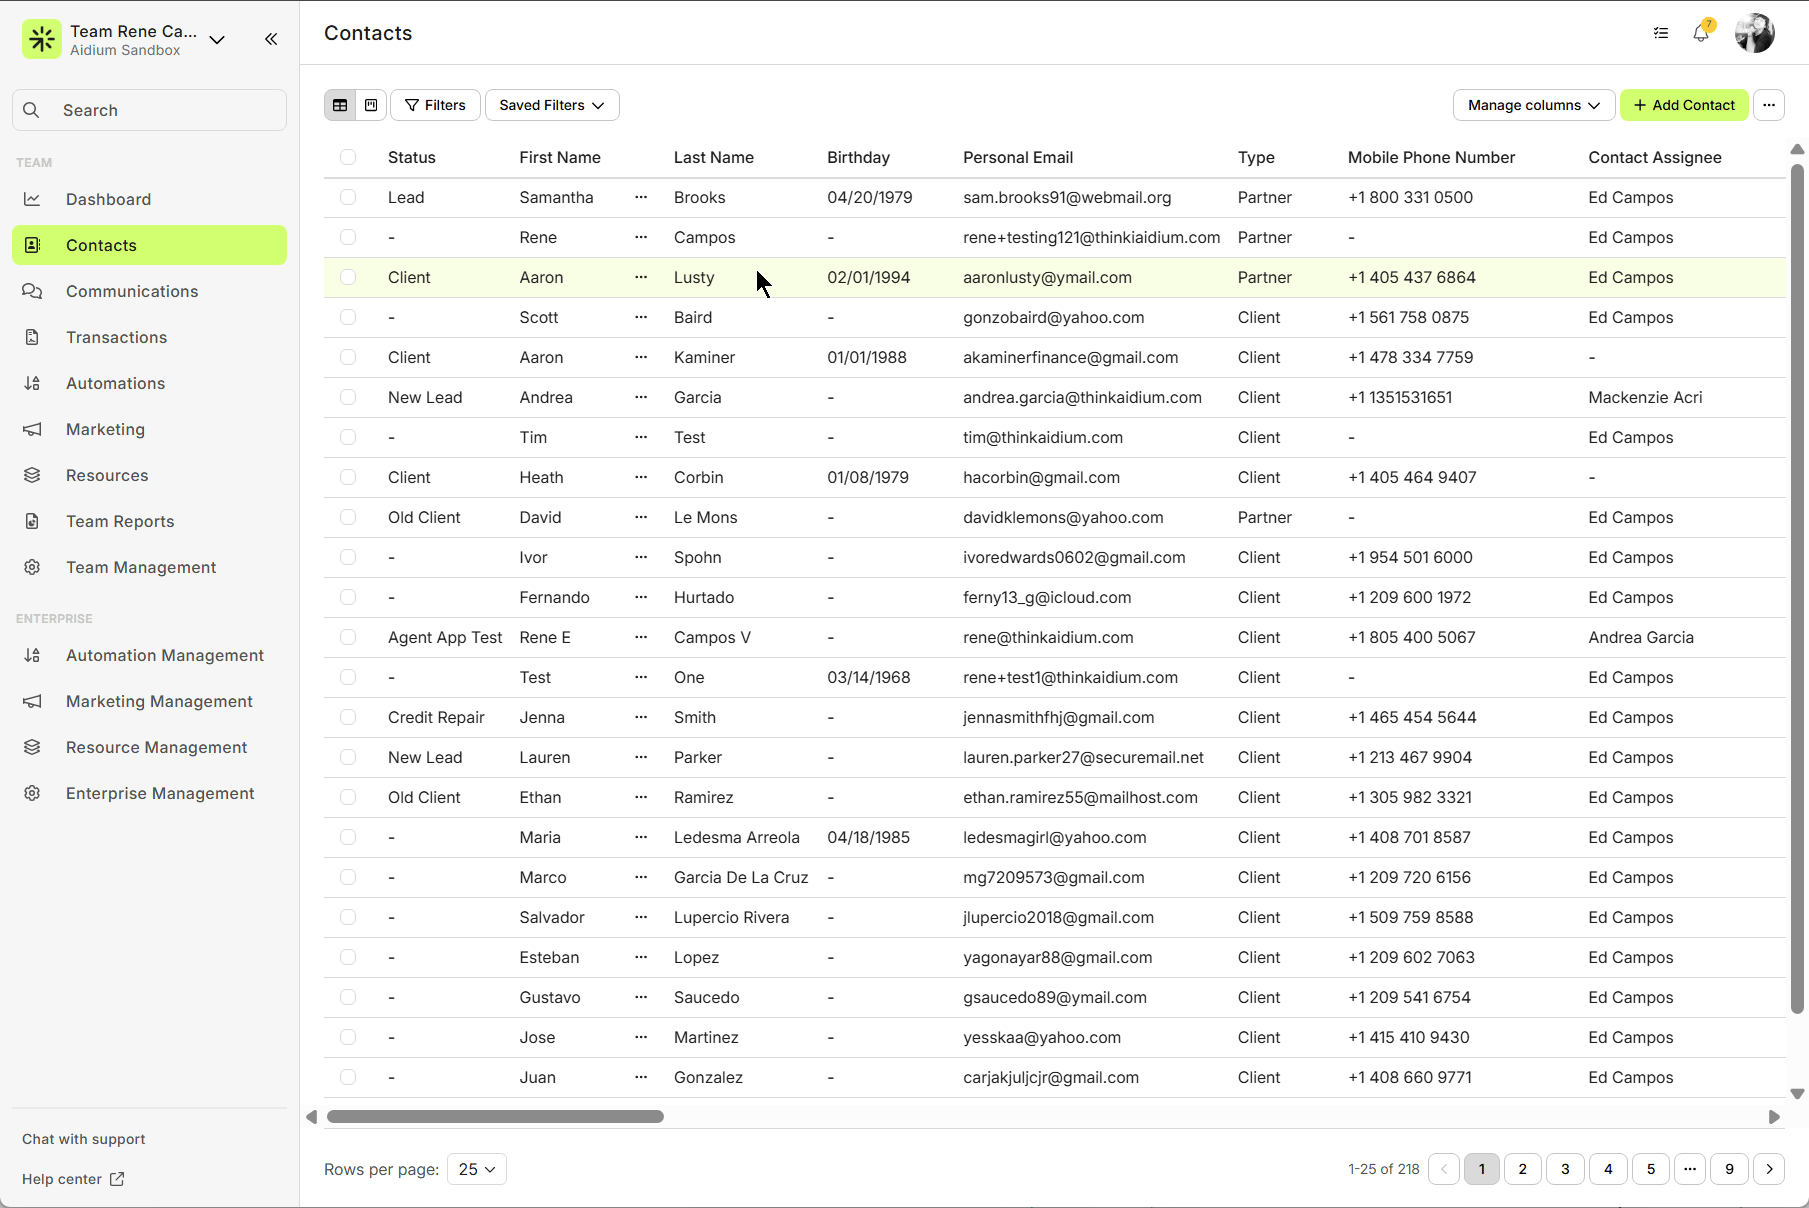The image size is (1809, 1208).
Task: Select the checkbox for Samantha Brooks
Action: coord(348,197)
